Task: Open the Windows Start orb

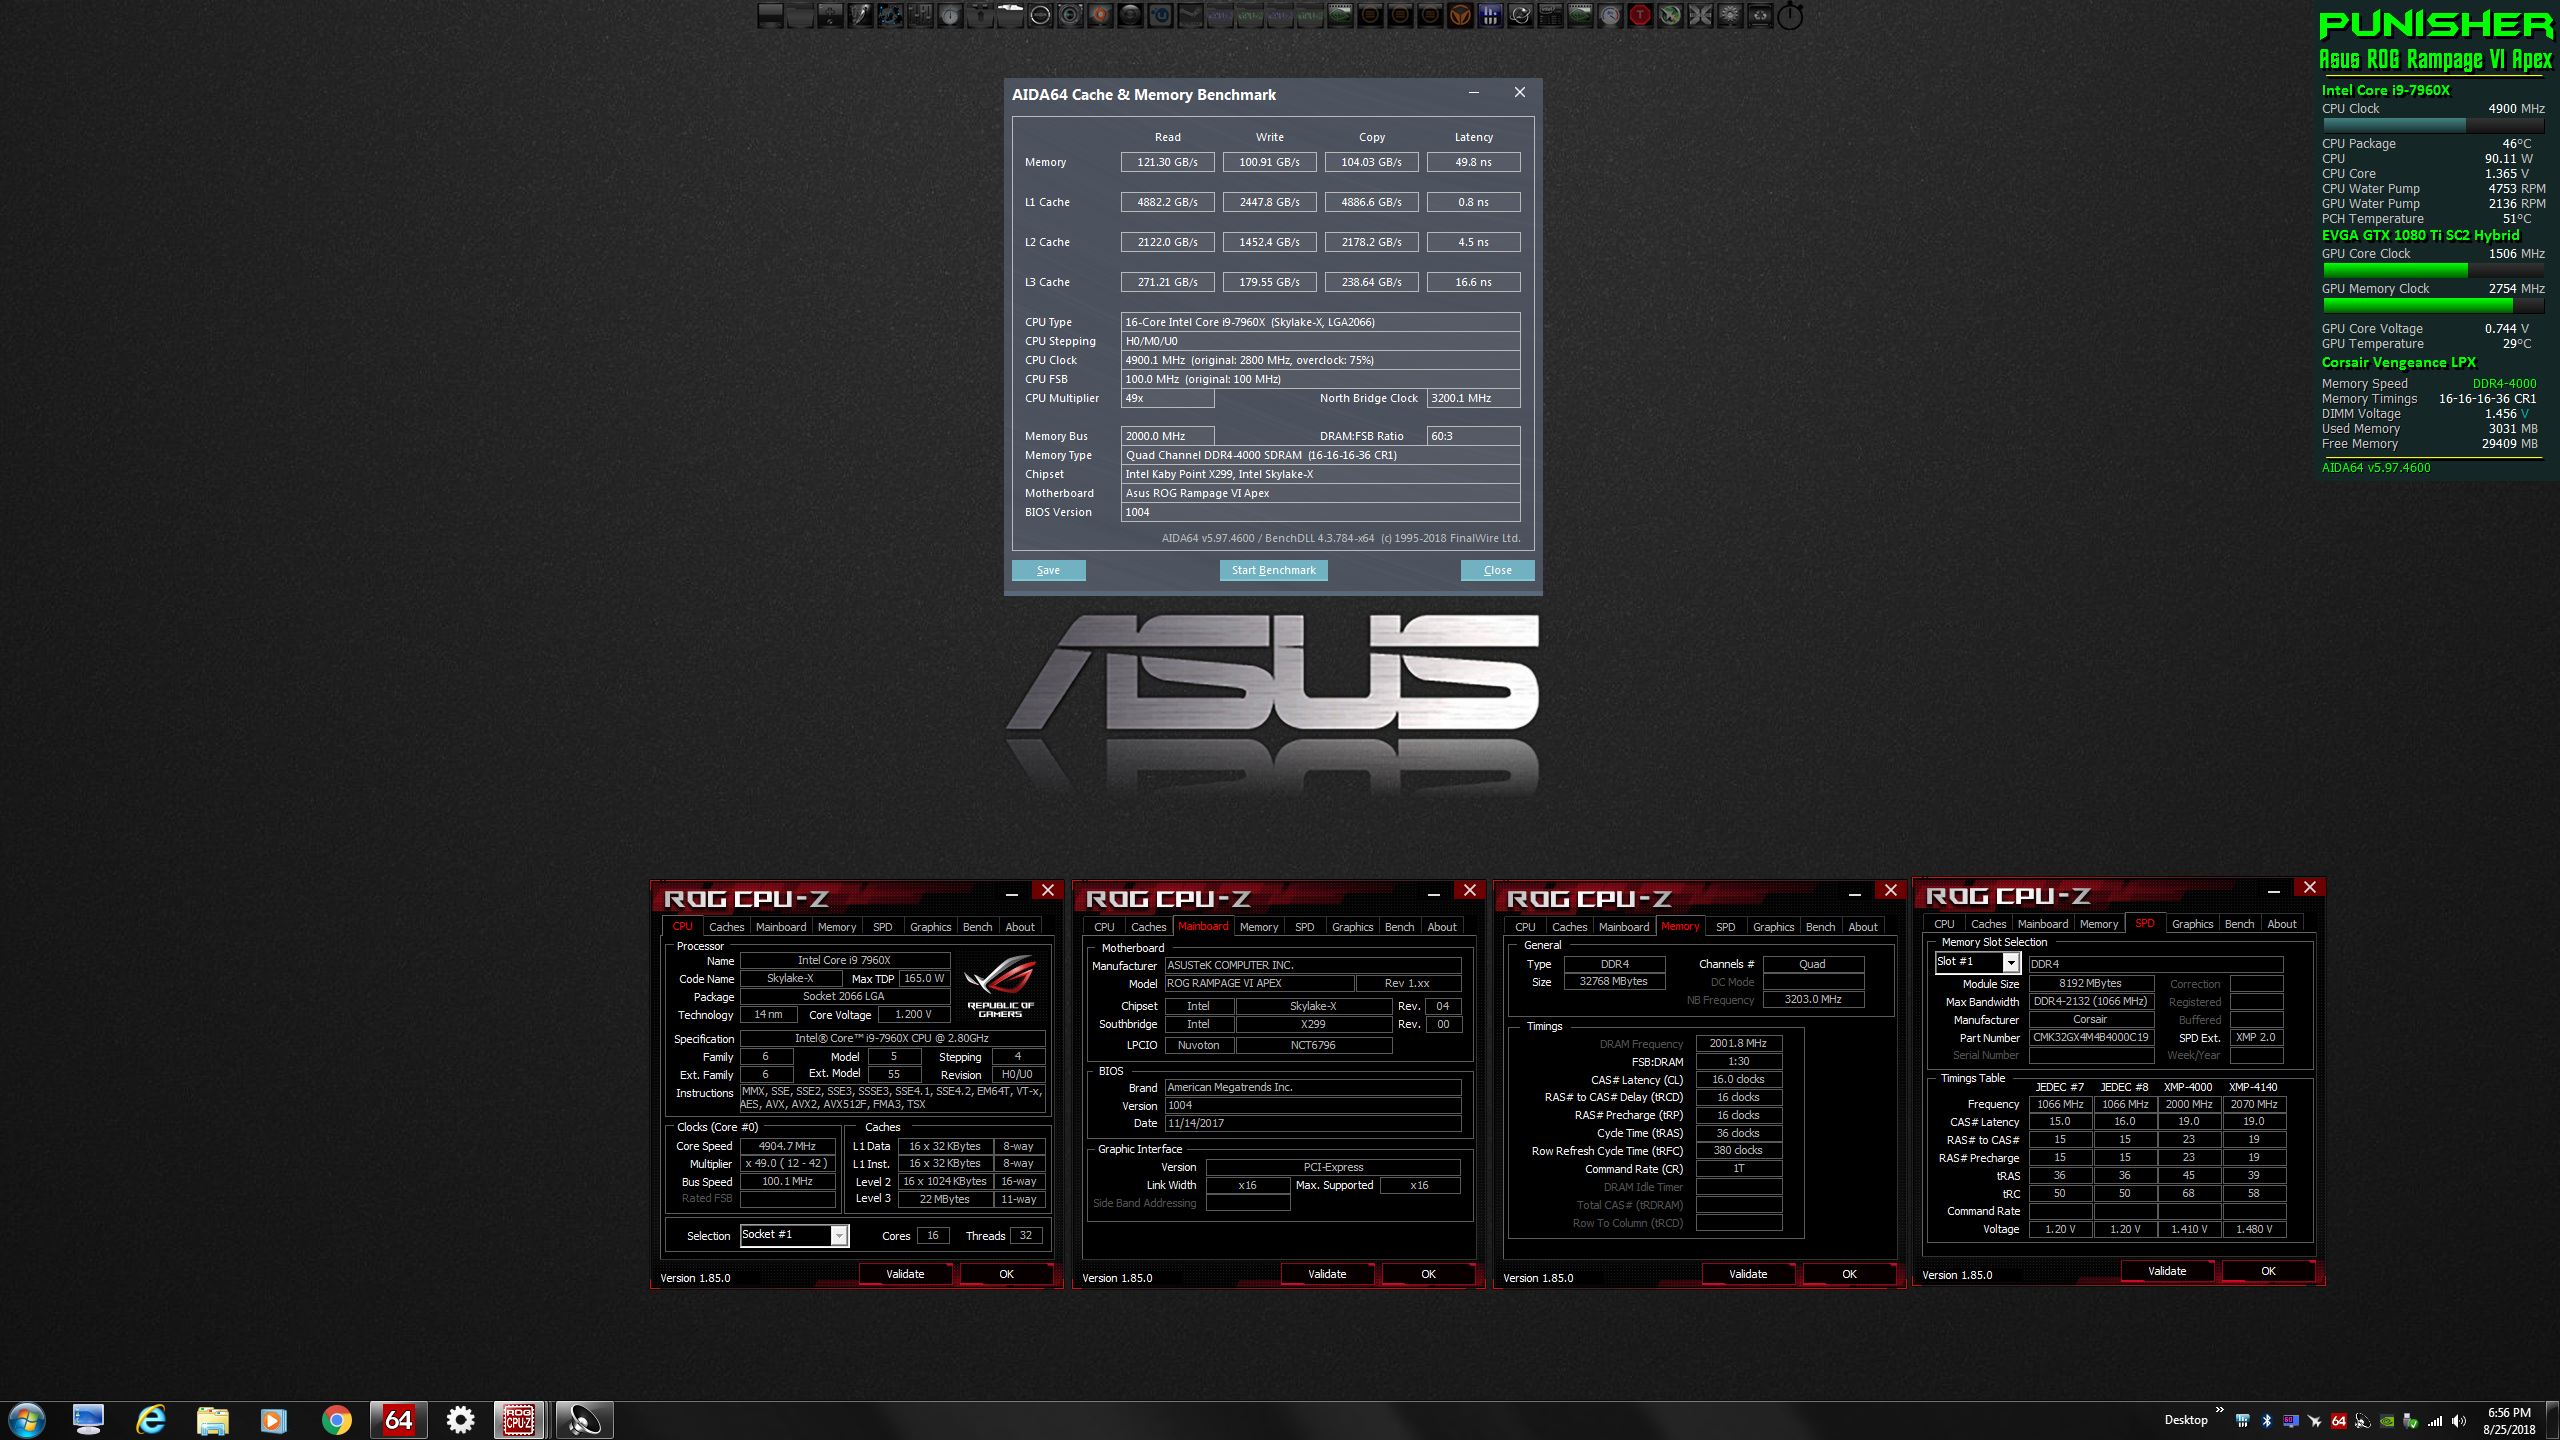Action: [26, 1419]
